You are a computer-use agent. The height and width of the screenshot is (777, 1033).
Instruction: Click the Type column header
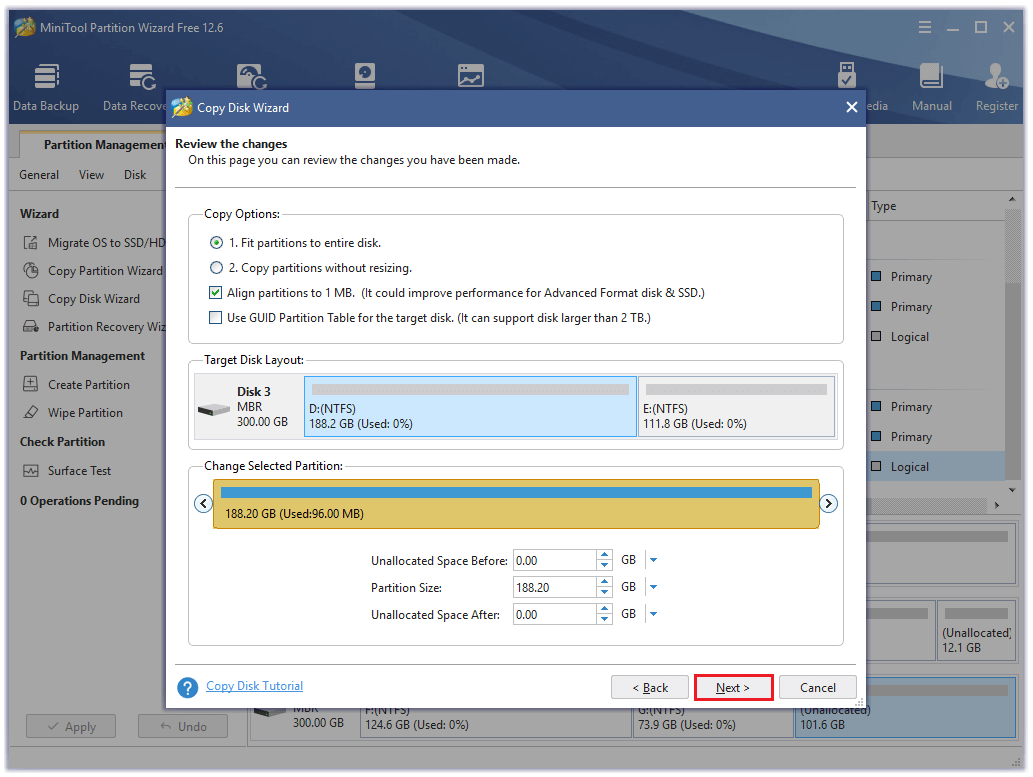883,206
